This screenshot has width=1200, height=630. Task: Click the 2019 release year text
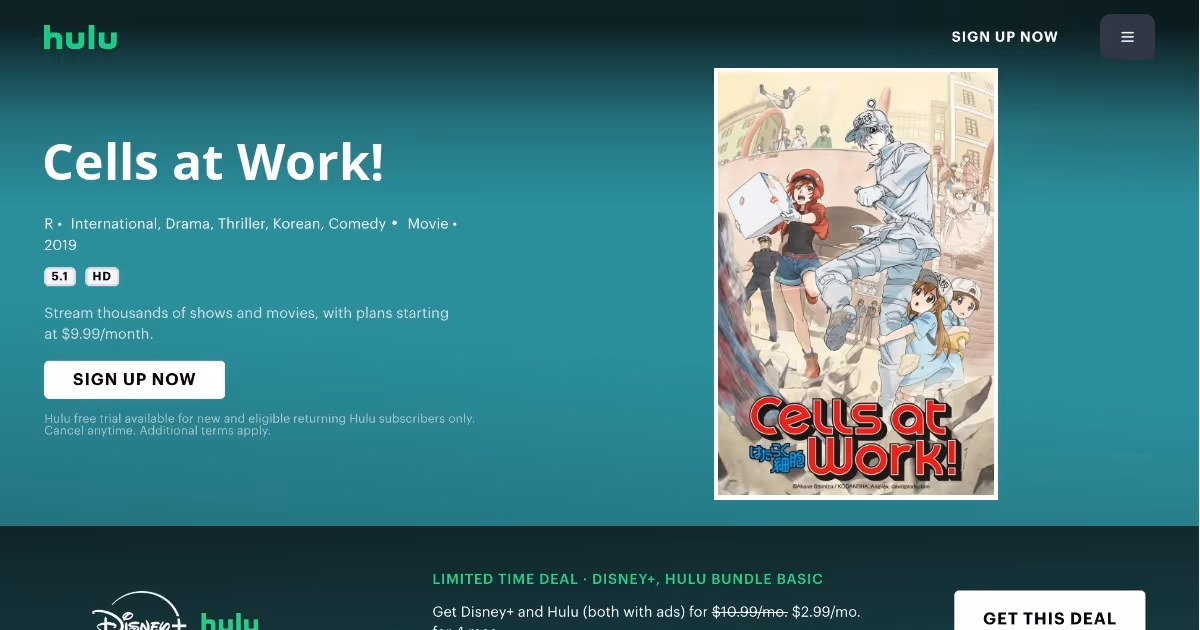(x=60, y=245)
